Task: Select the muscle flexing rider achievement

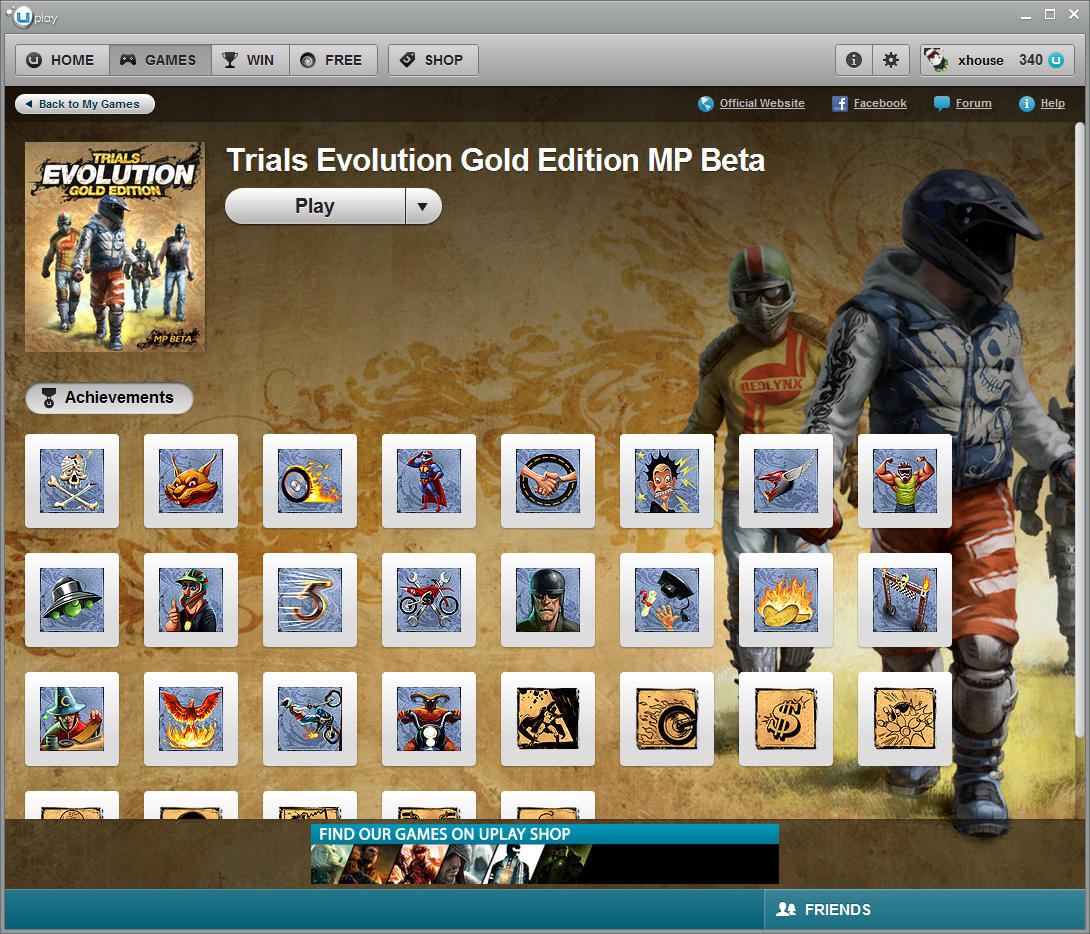Action: (904, 481)
